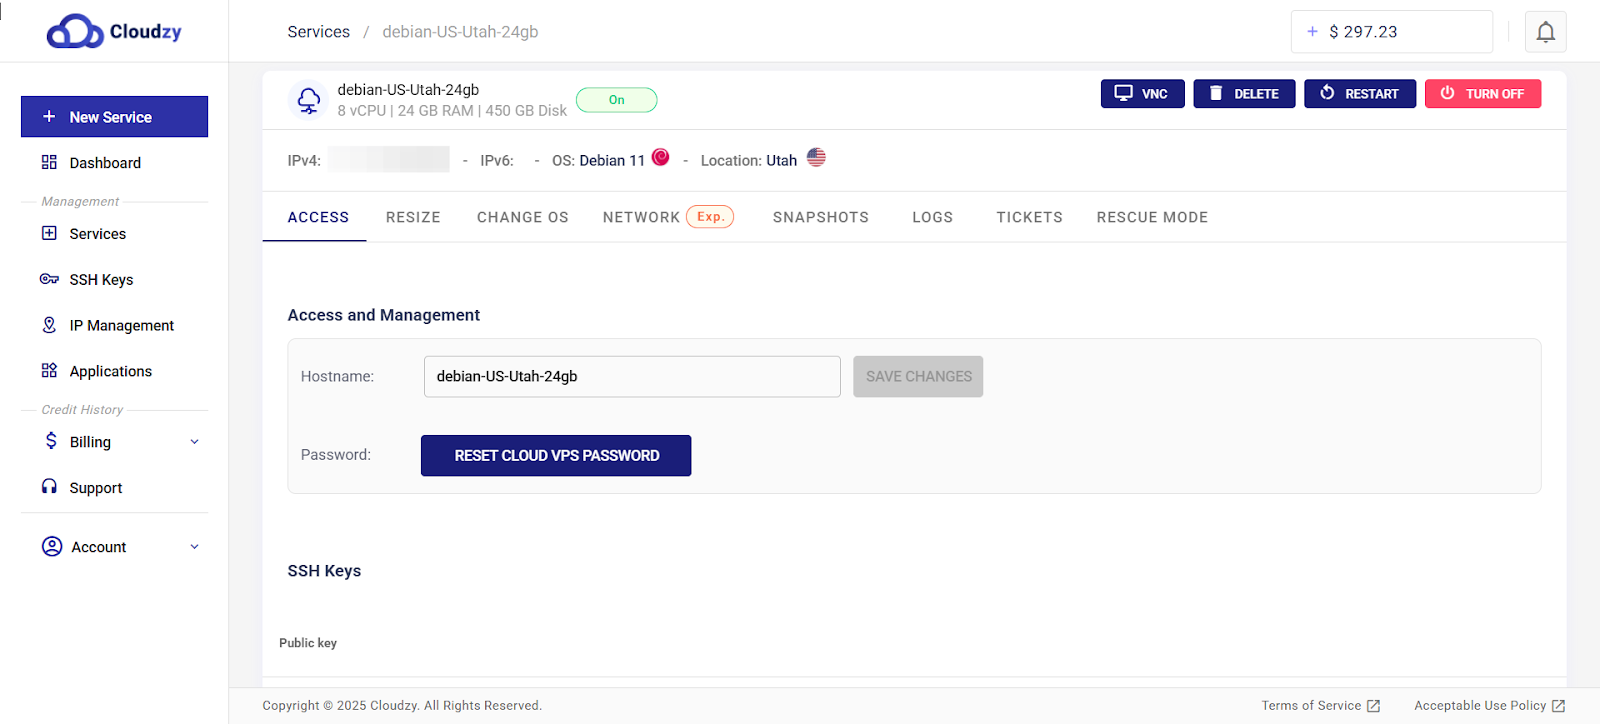This screenshot has width=1600, height=724.
Task: Click the cloud server avatar icon
Action: point(308,100)
